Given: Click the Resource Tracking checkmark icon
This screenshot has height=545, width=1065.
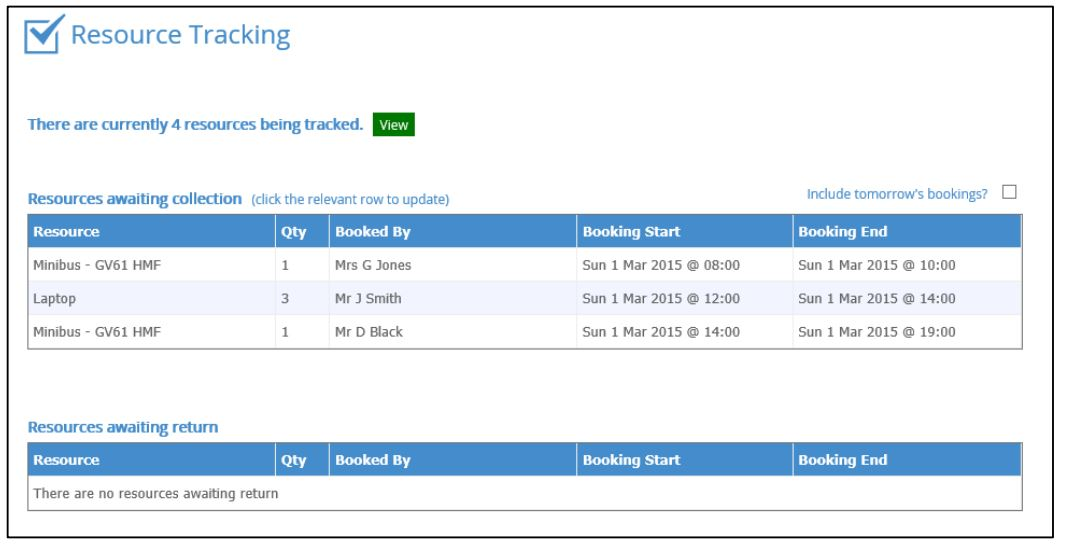Looking at the screenshot, I should pos(44,34).
